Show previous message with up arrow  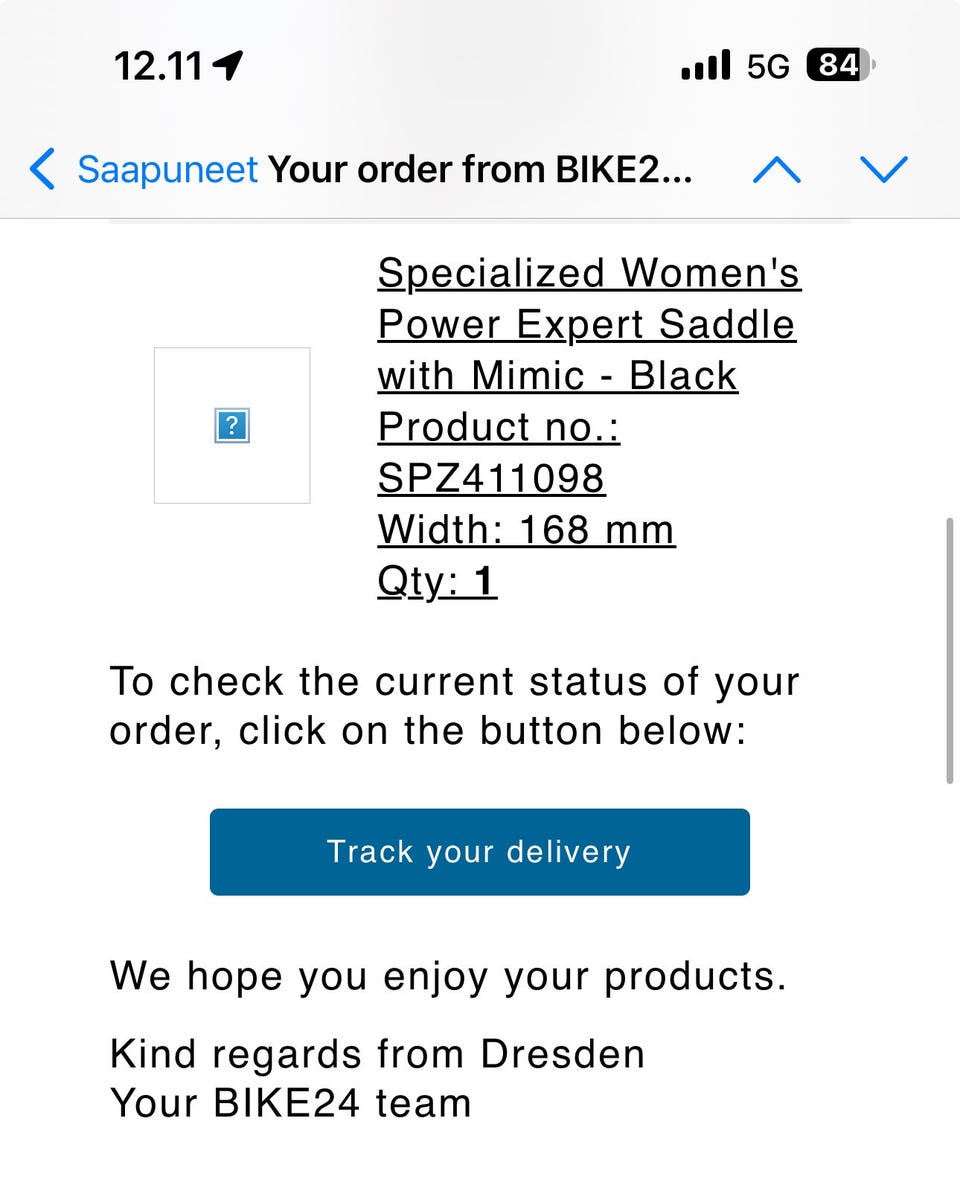coord(776,170)
